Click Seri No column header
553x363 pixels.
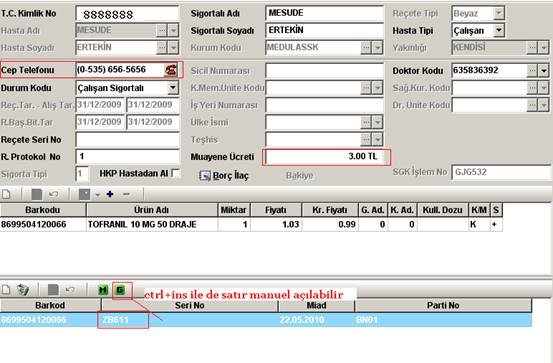pos(189,305)
